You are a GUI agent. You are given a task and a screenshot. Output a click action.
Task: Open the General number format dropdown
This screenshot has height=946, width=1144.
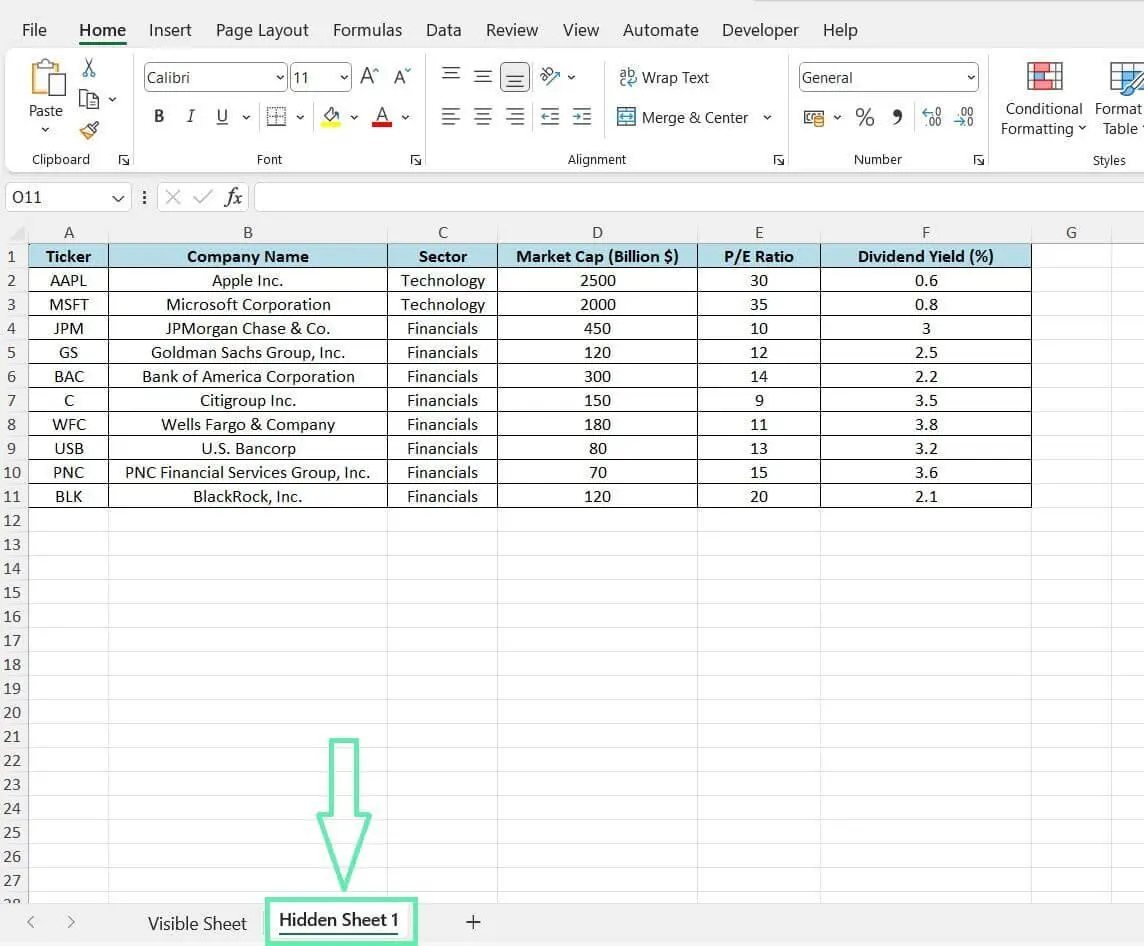[x=970, y=77]
